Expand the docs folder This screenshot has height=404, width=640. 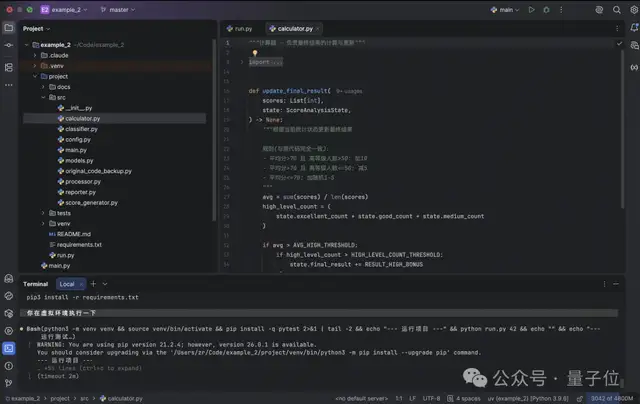tap(42, 87)
